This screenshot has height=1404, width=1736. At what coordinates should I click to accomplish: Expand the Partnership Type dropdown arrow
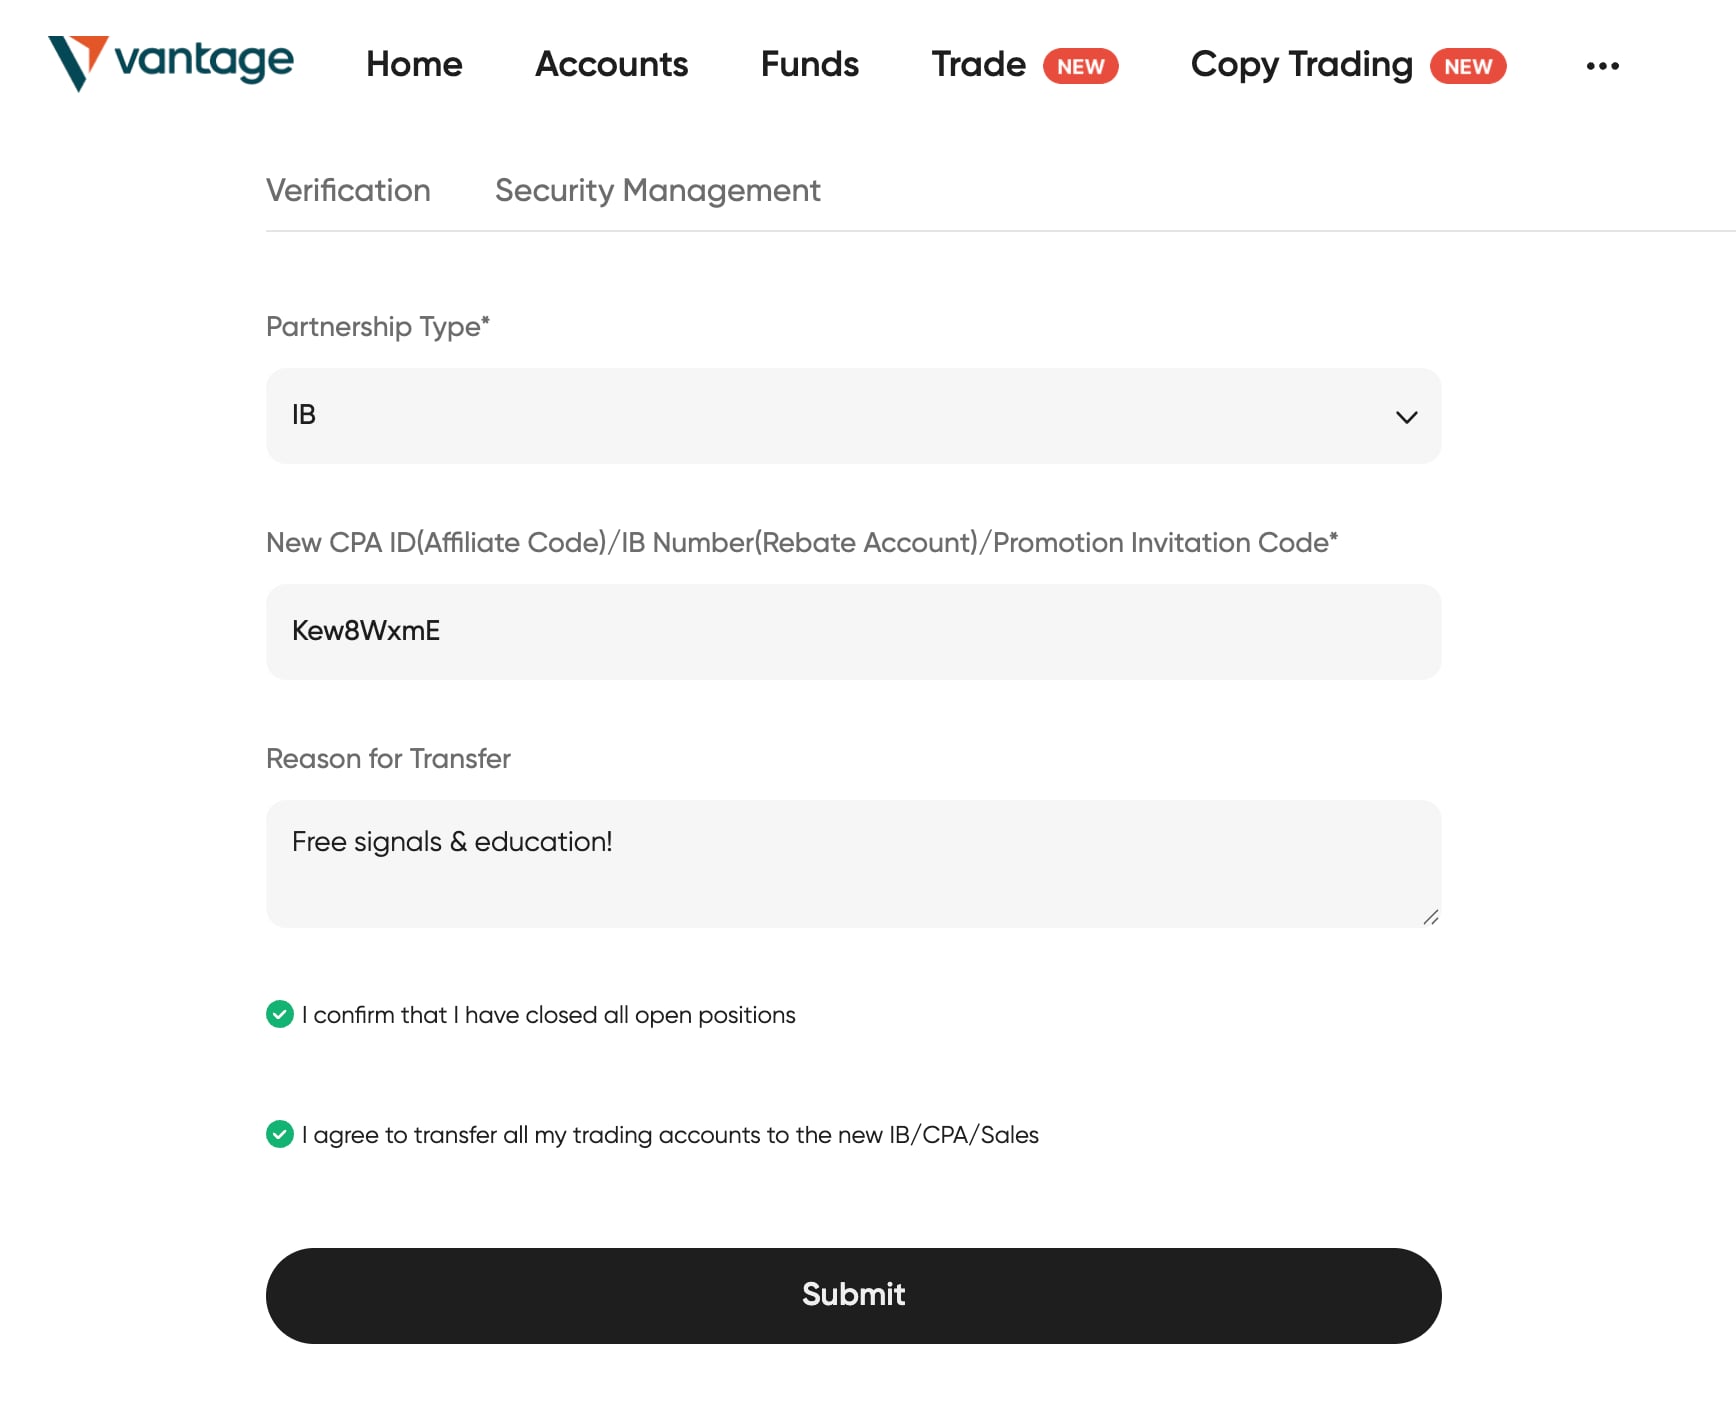tap(1406, 416)
